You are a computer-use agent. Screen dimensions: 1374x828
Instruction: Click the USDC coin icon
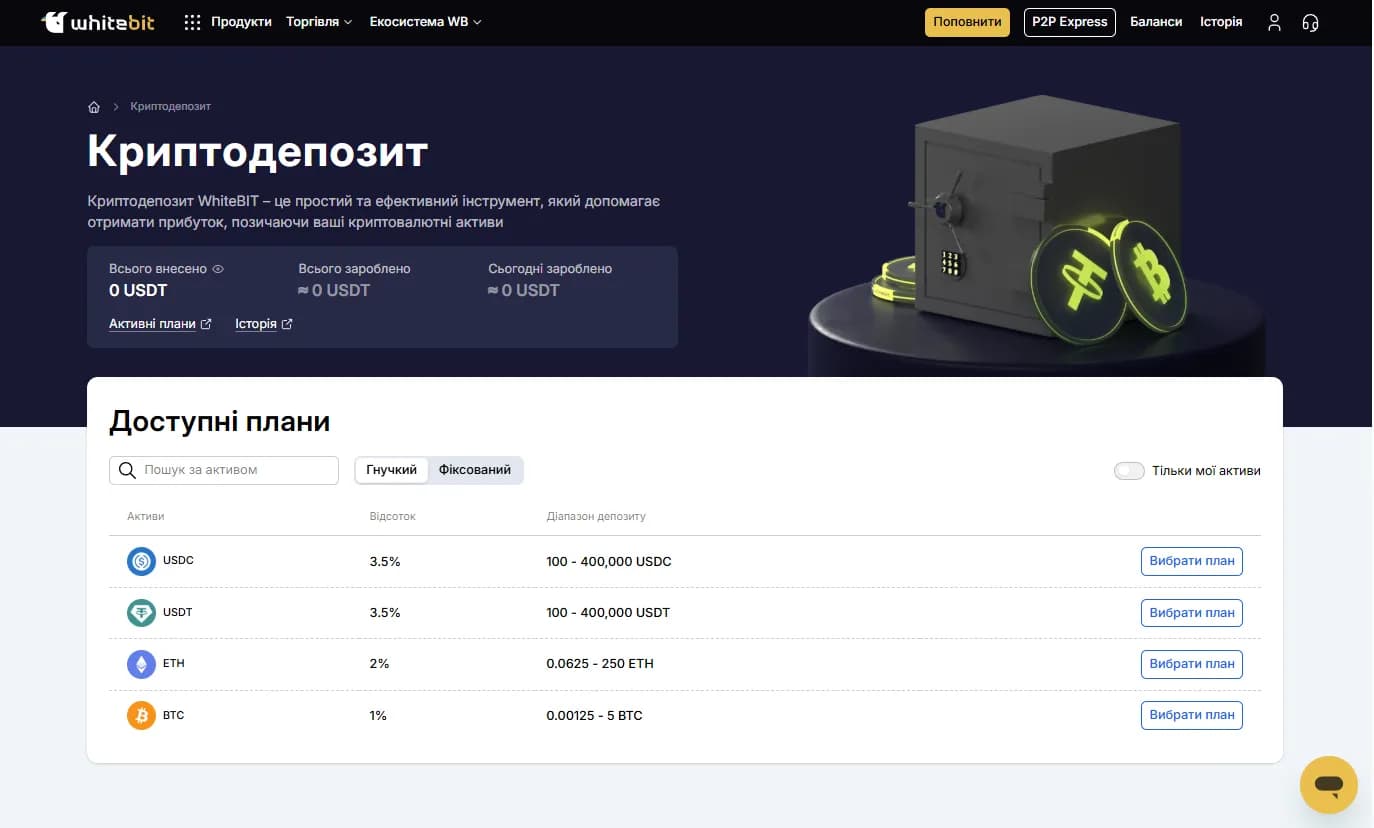142,561
